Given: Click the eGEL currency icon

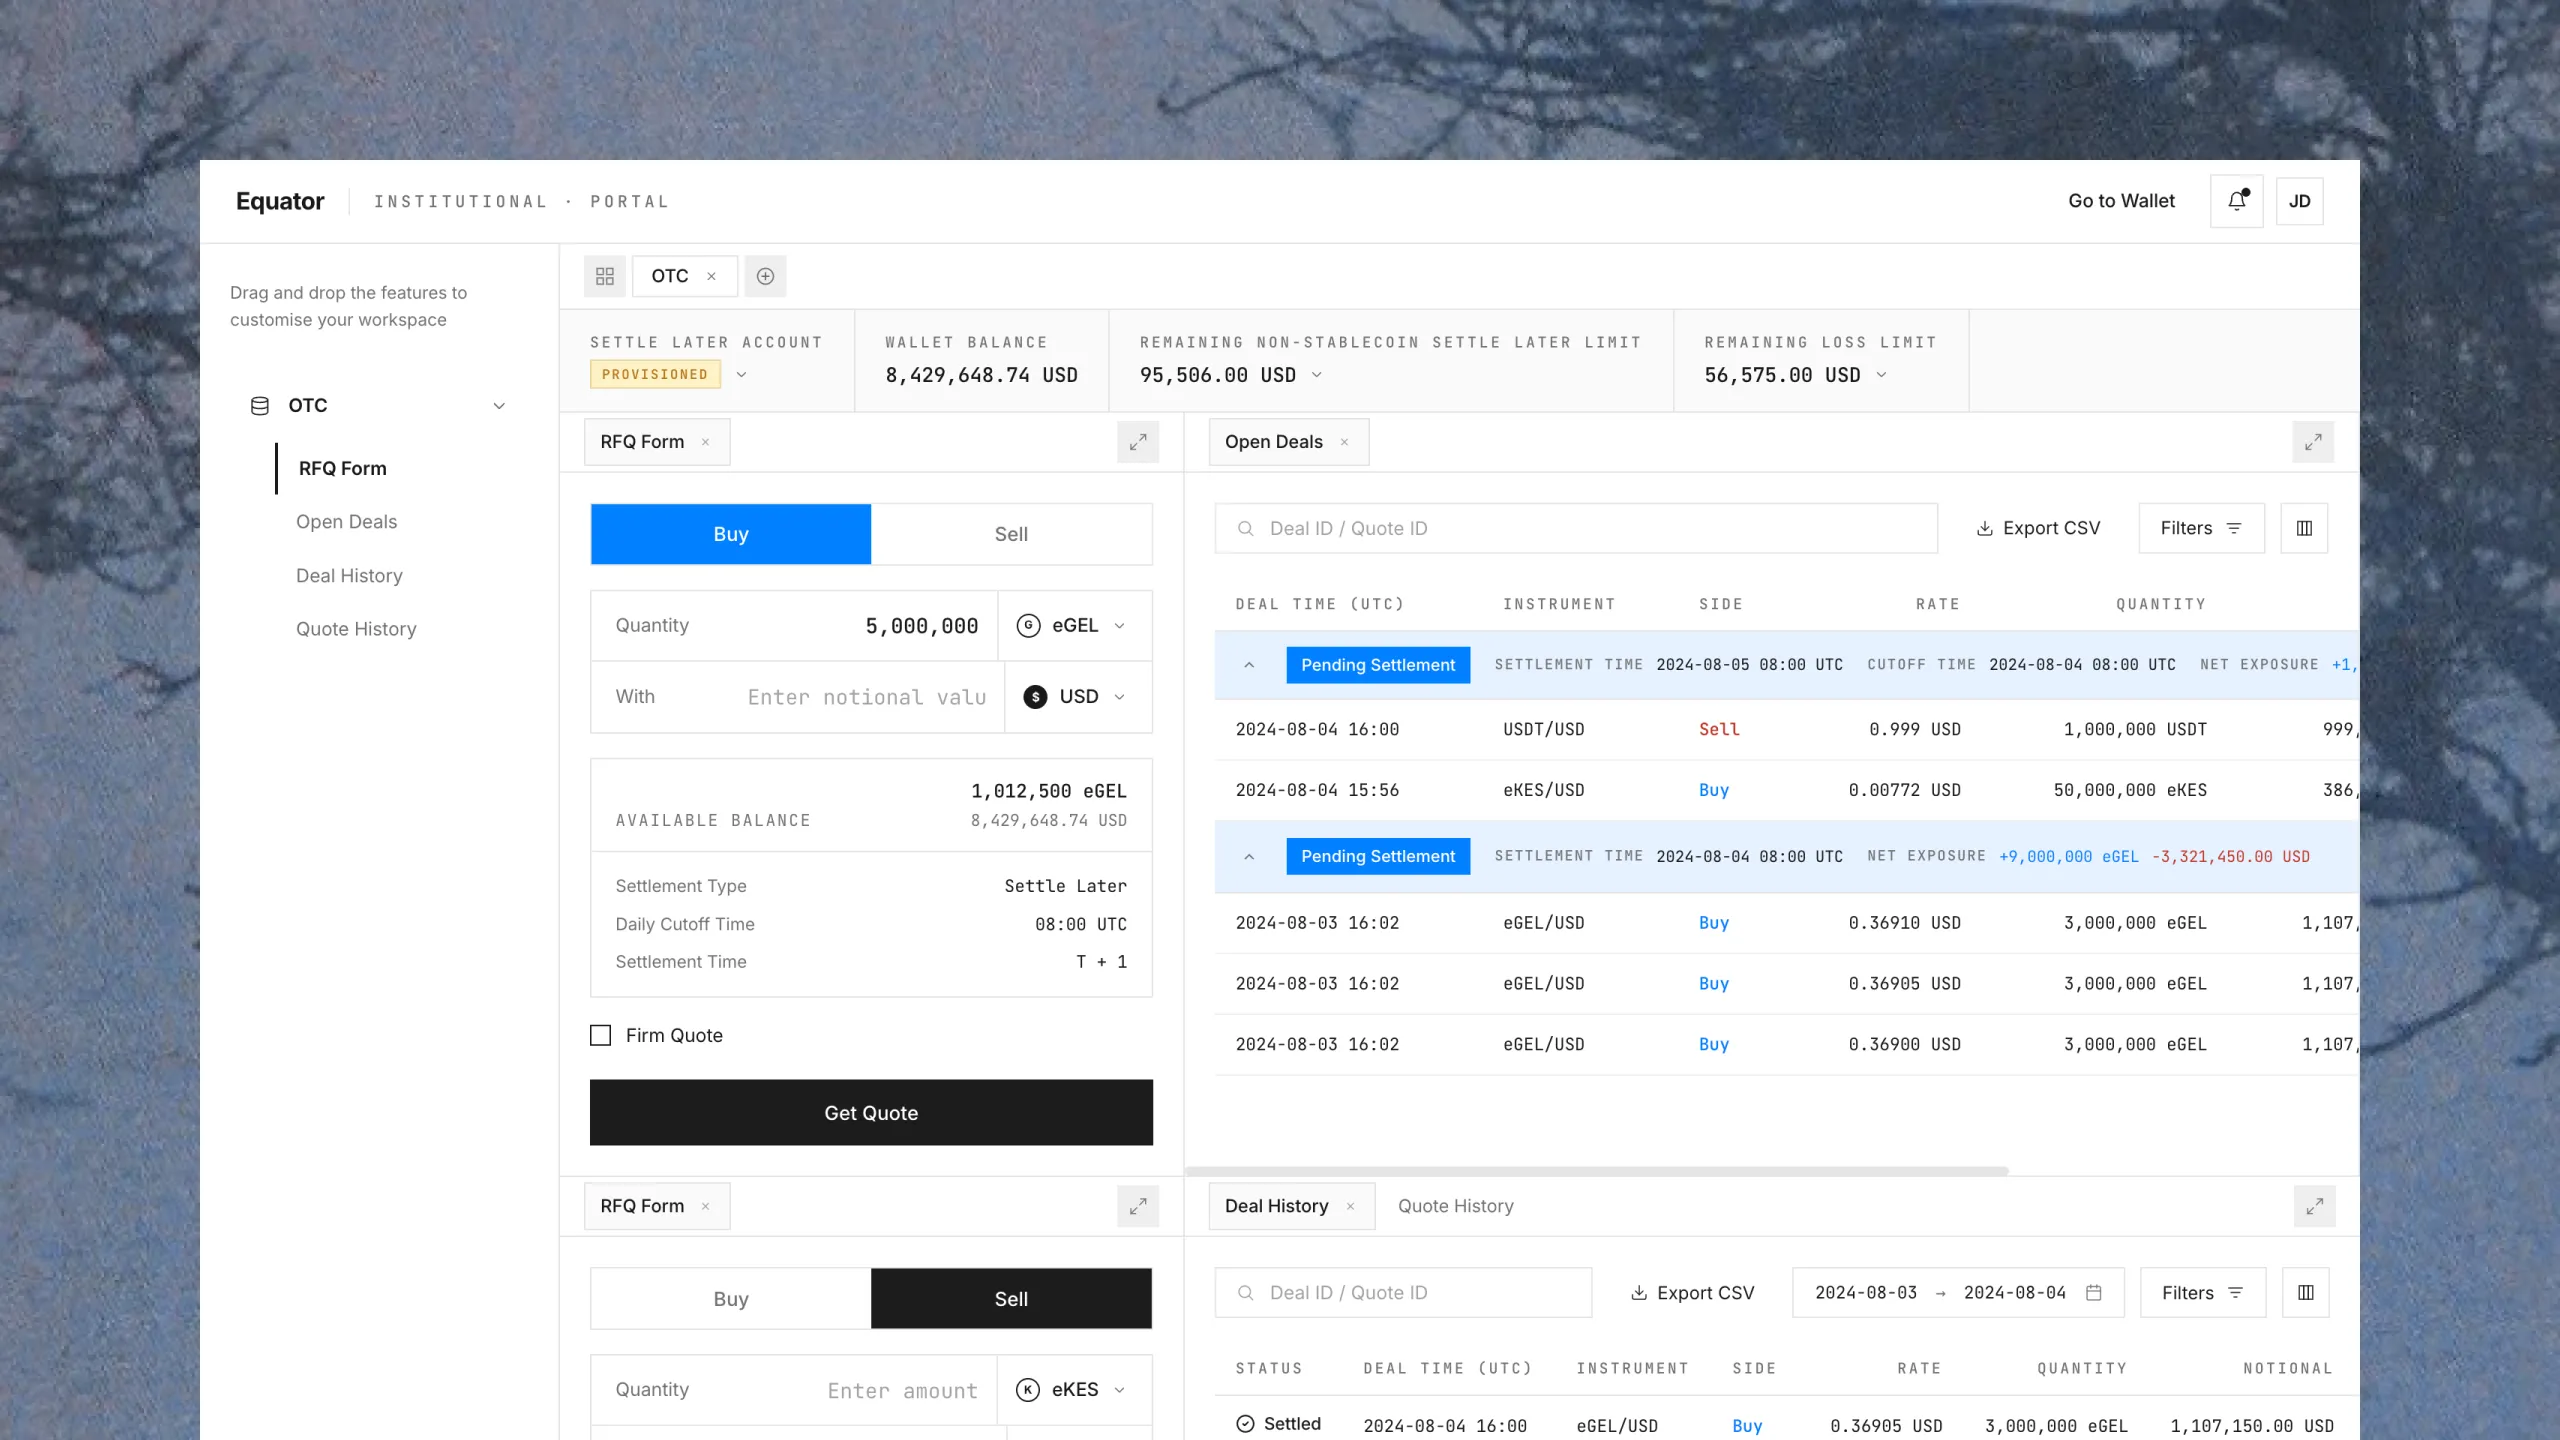Looking at the screenshot, I should (x=1028, y=626).
